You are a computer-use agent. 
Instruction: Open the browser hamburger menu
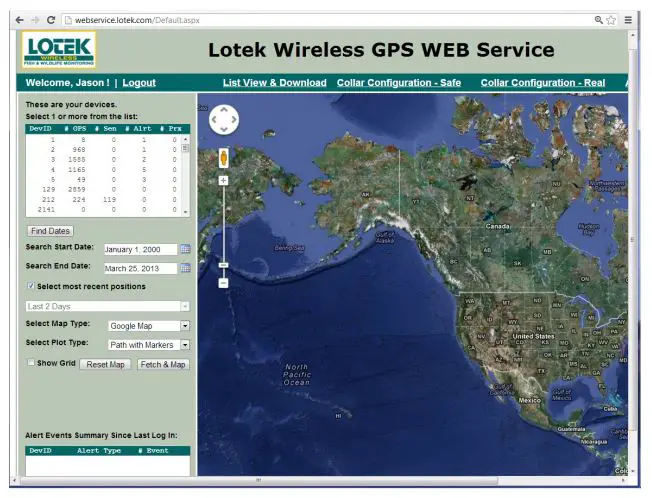[628, 20]
